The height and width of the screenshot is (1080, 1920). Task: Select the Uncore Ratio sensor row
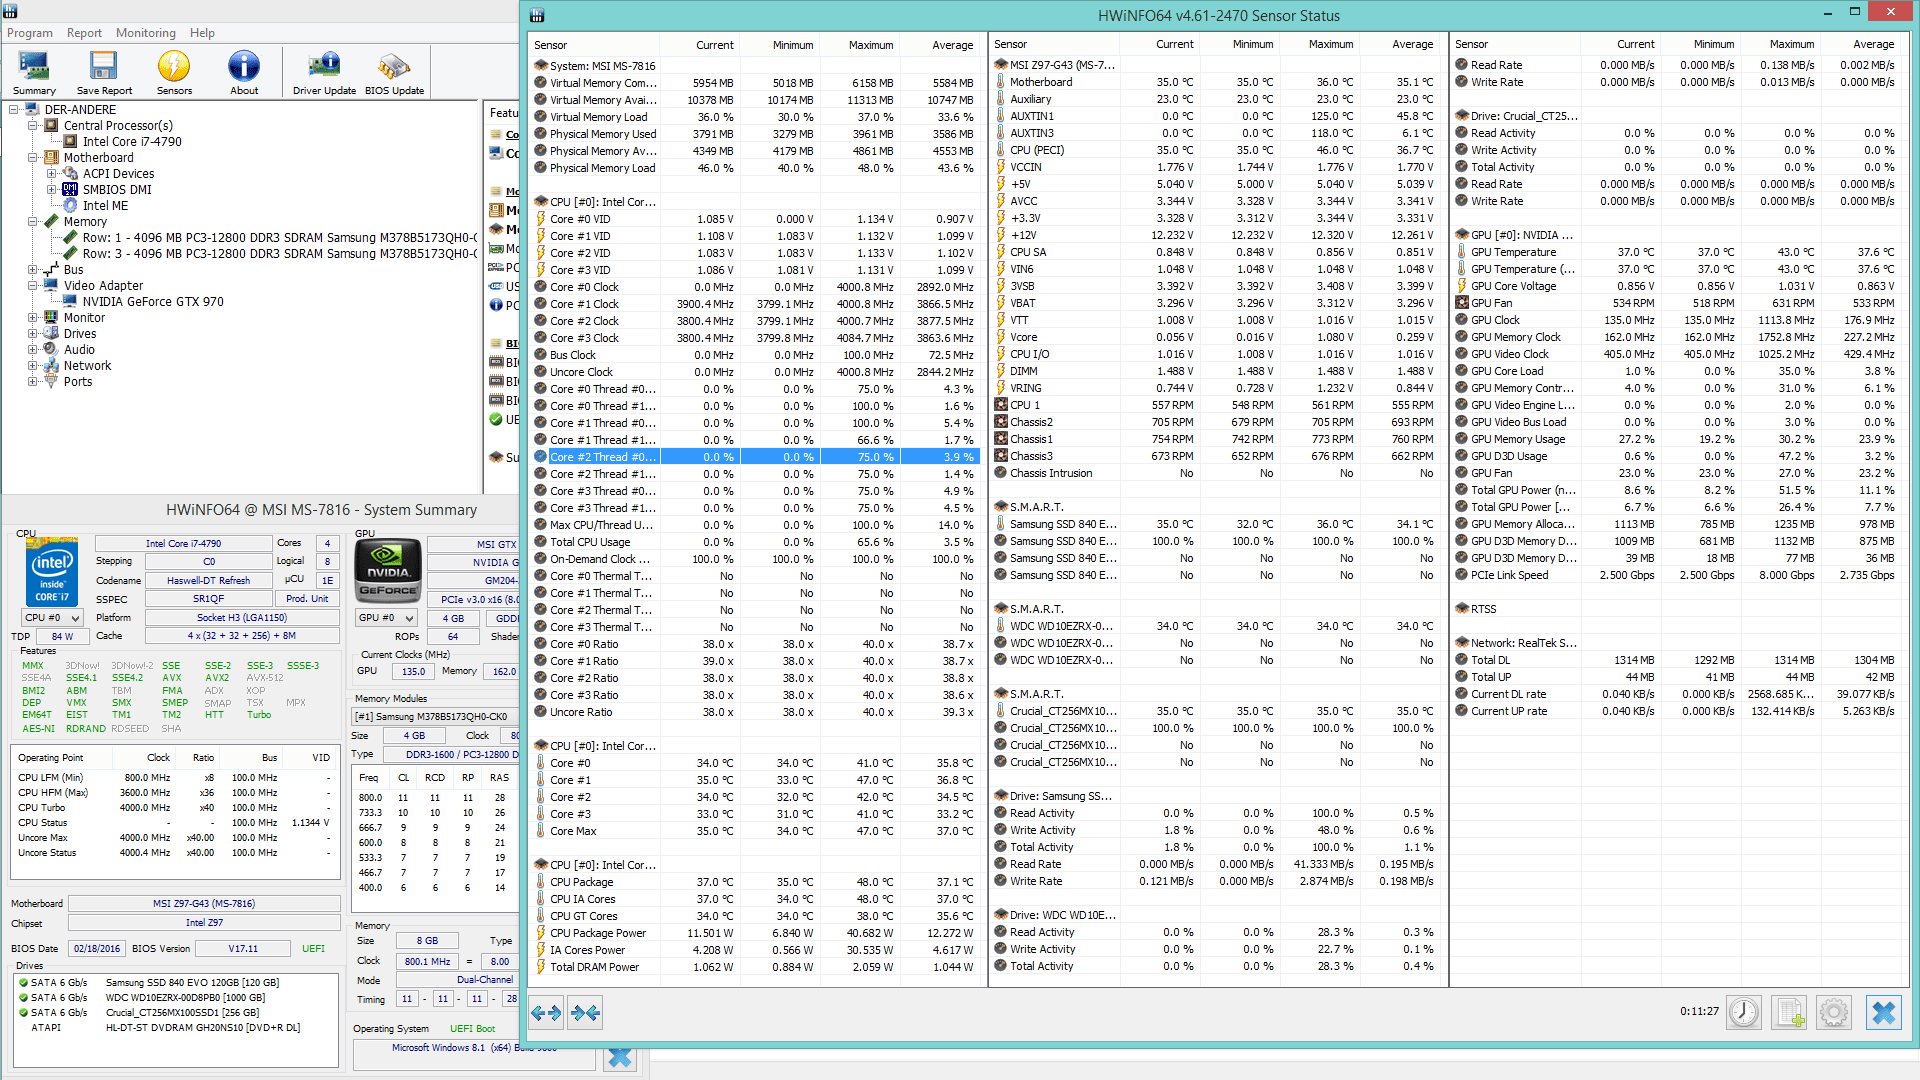(756, 712)
